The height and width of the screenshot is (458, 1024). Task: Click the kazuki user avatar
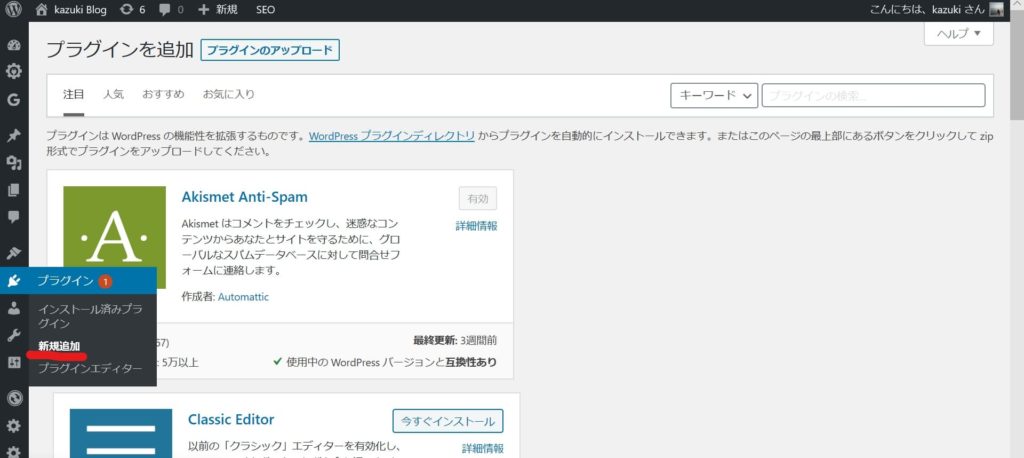pos(996,10)
